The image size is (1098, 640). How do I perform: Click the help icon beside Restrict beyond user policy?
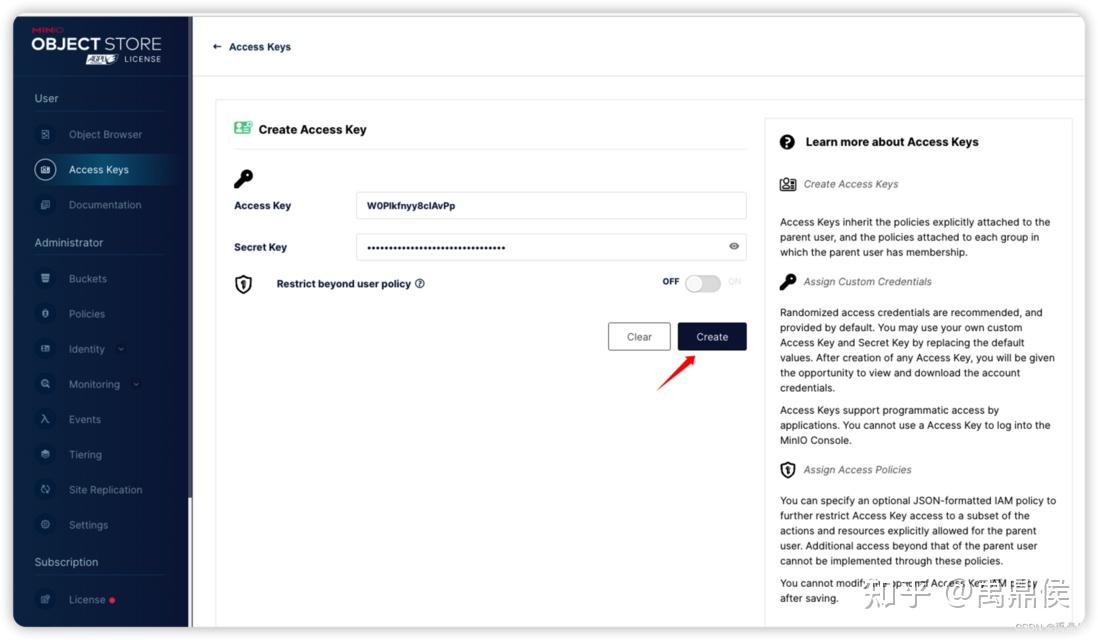tap(420, 284)
